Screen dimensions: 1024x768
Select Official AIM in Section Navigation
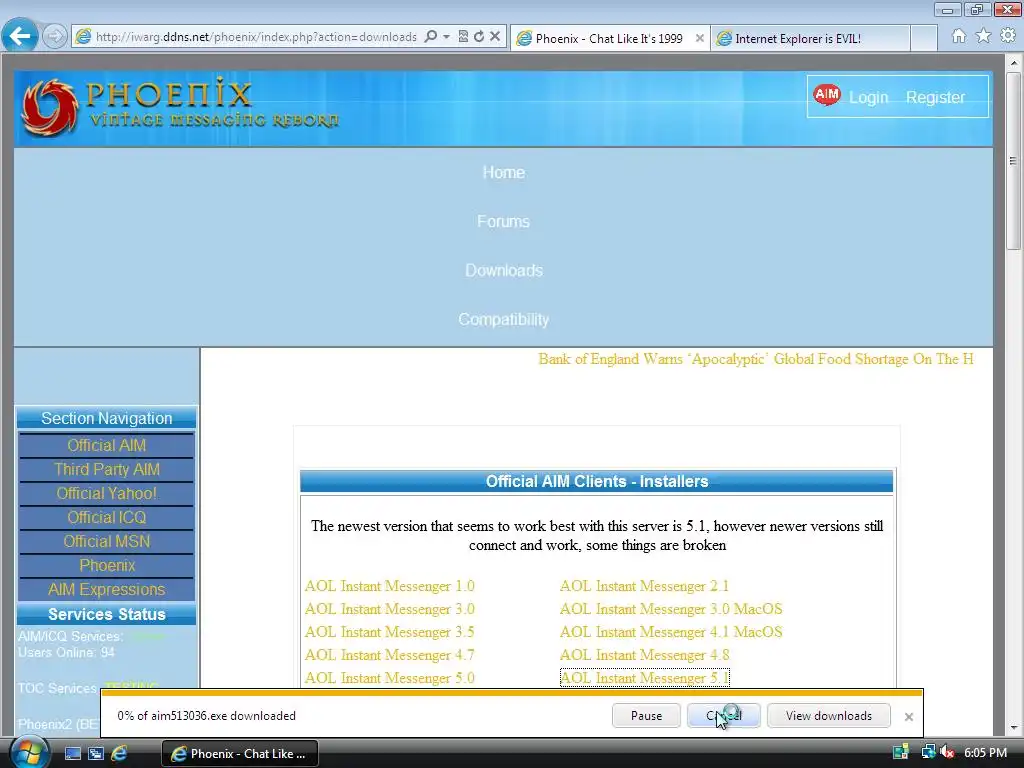106,445
